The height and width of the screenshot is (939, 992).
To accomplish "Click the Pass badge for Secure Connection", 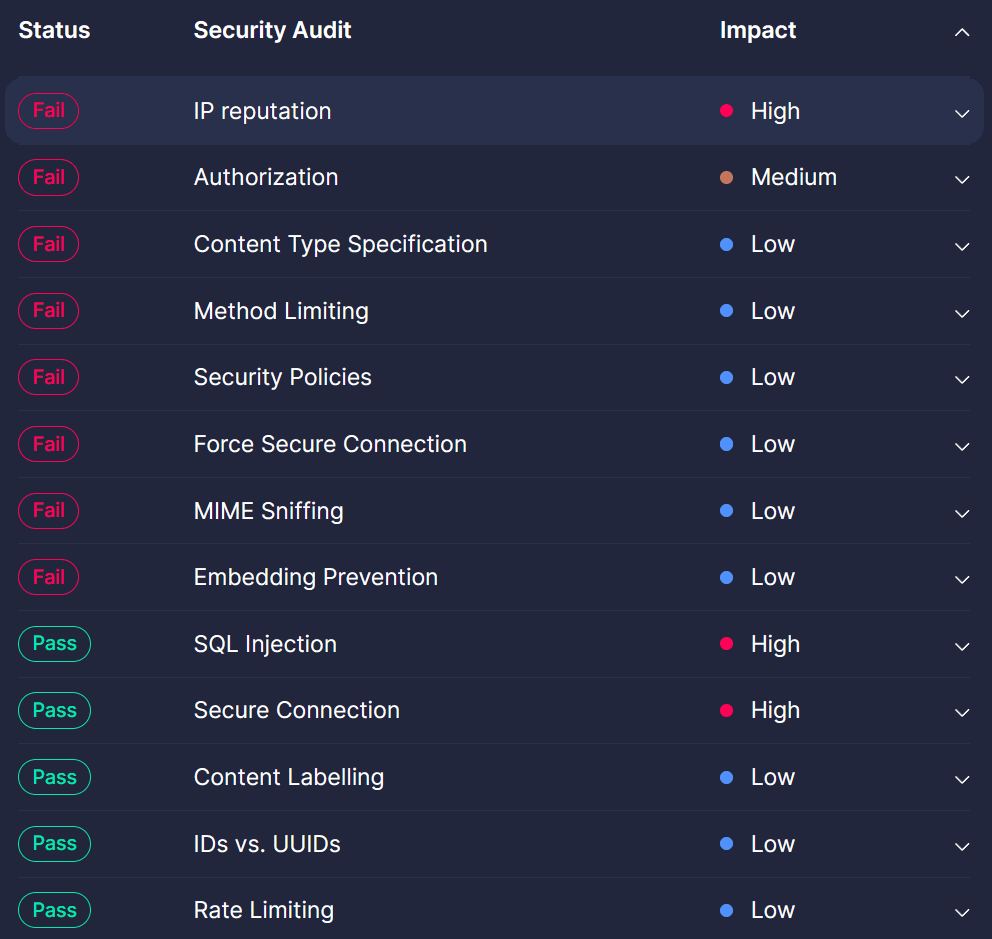I will click(x=54, y=710).
